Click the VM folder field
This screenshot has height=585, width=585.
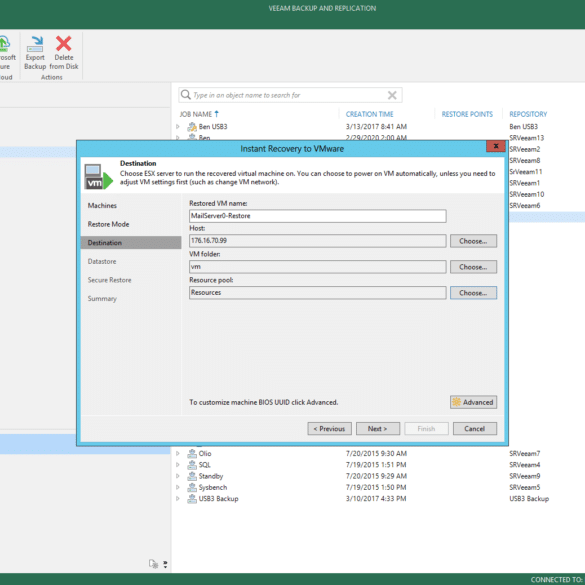click(x=317, y=267)
